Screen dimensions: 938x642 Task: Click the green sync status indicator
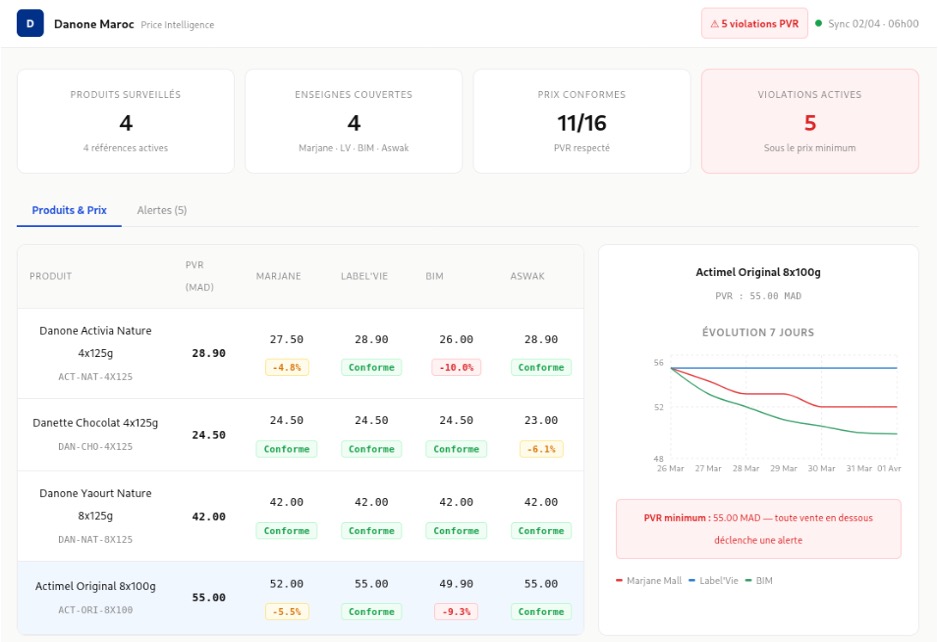pyautogui.click(x=818, y=24)
